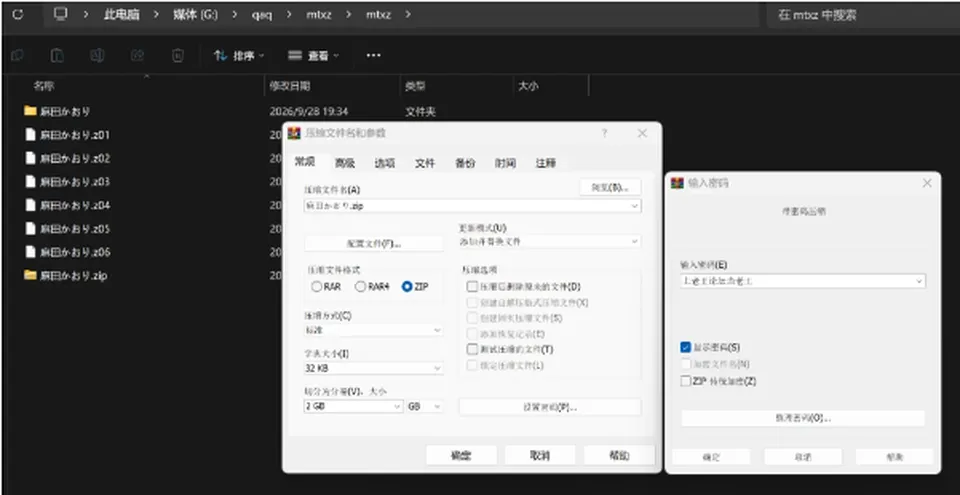Click the 浏览(B)... browse button
This screenshot has width=960, height=495.
[x=610, y=187]
